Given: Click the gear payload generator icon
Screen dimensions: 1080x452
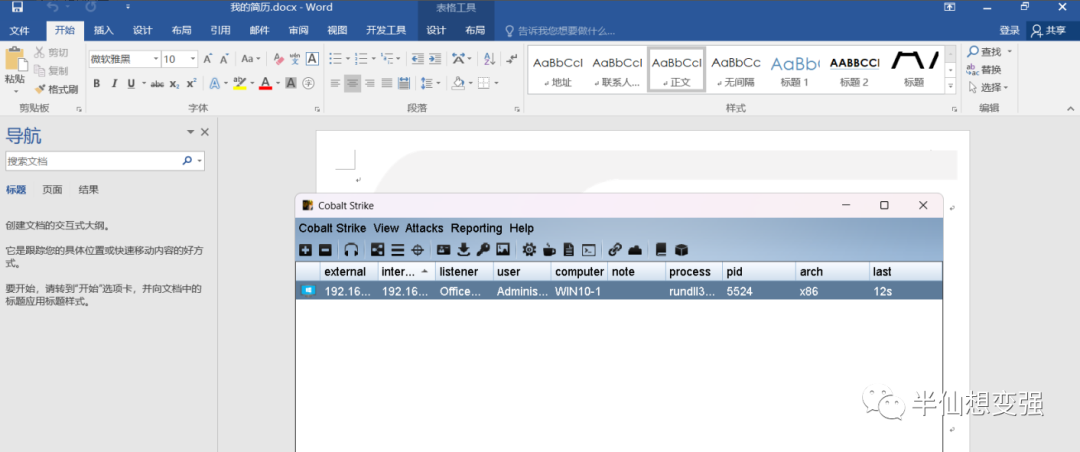Looking at the screenshot, I should pyautogui.click(x=529, y=249).
